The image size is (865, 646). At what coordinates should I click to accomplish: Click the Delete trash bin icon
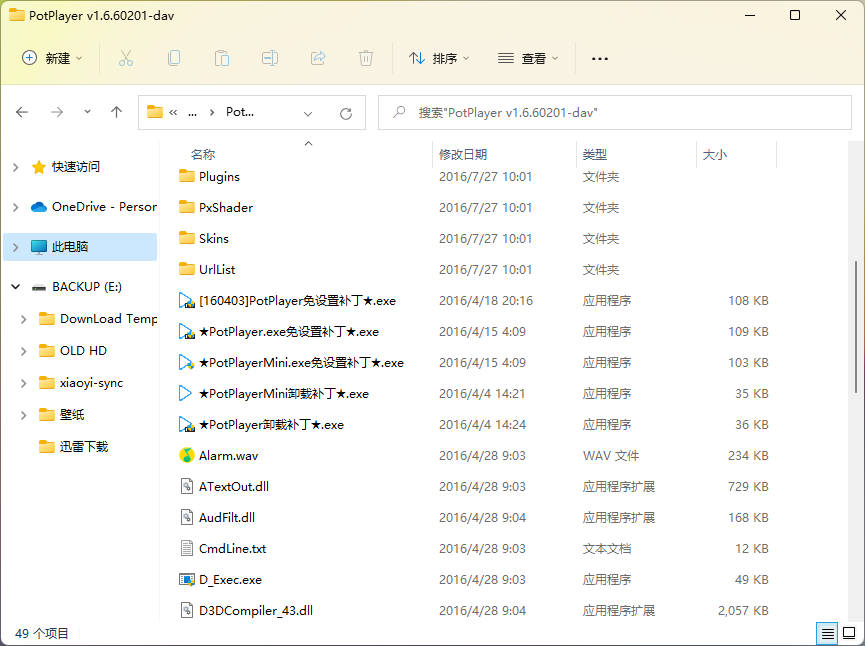click(366, 58)
